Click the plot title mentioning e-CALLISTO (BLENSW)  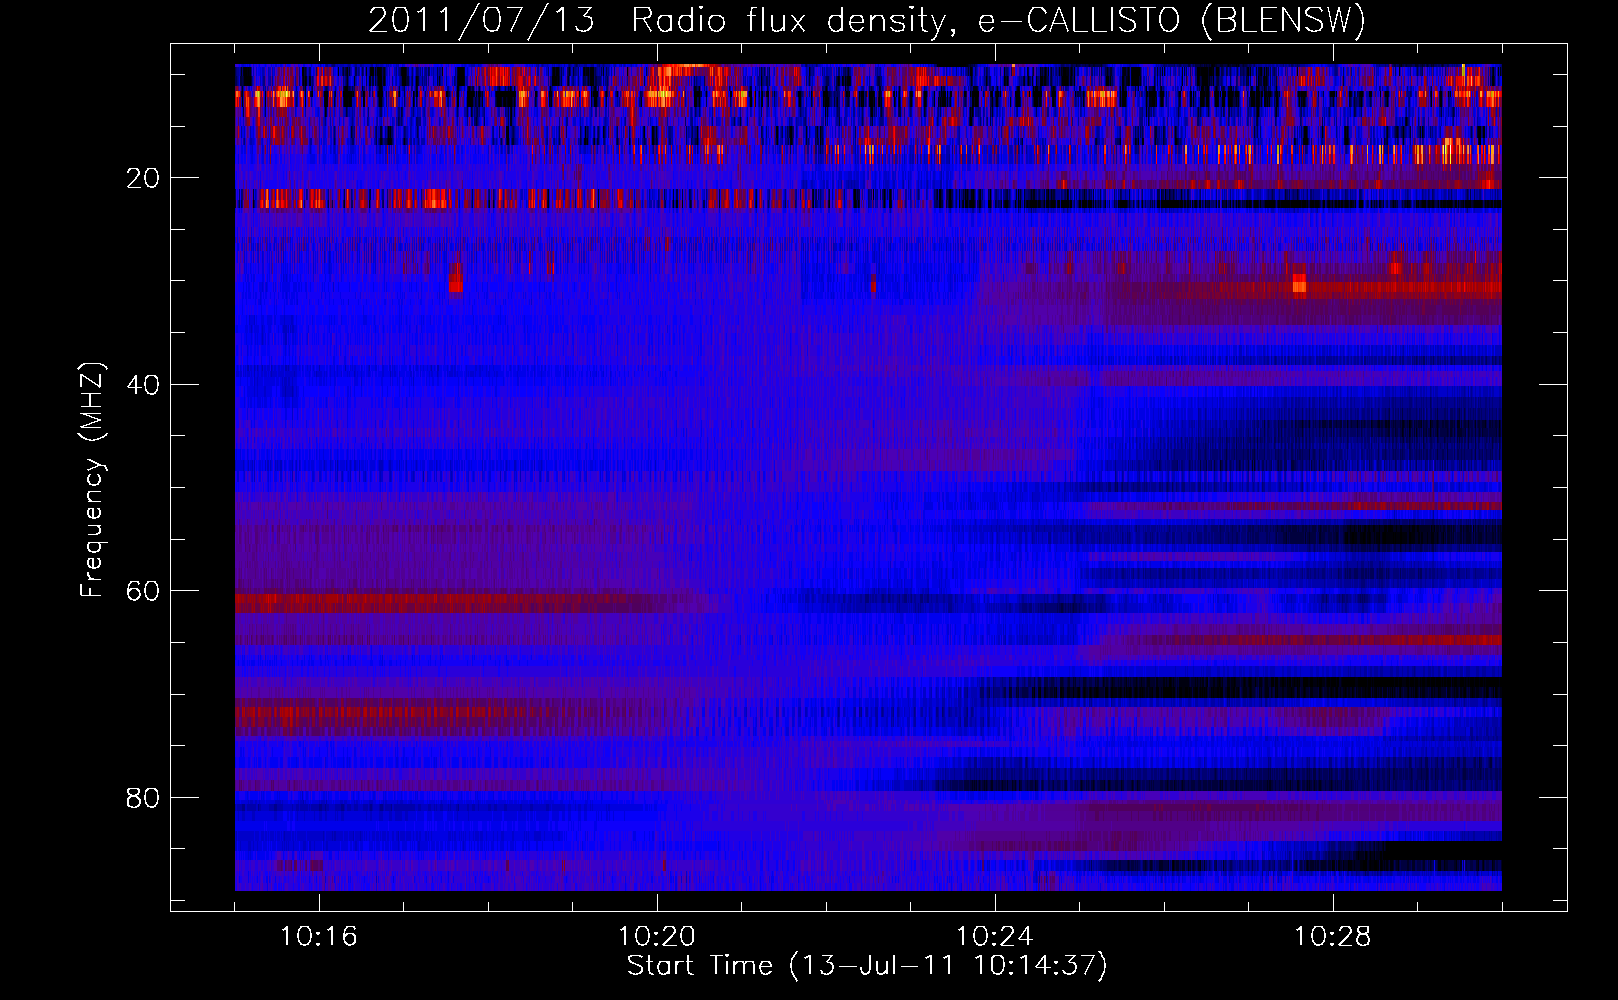point(867,21)
